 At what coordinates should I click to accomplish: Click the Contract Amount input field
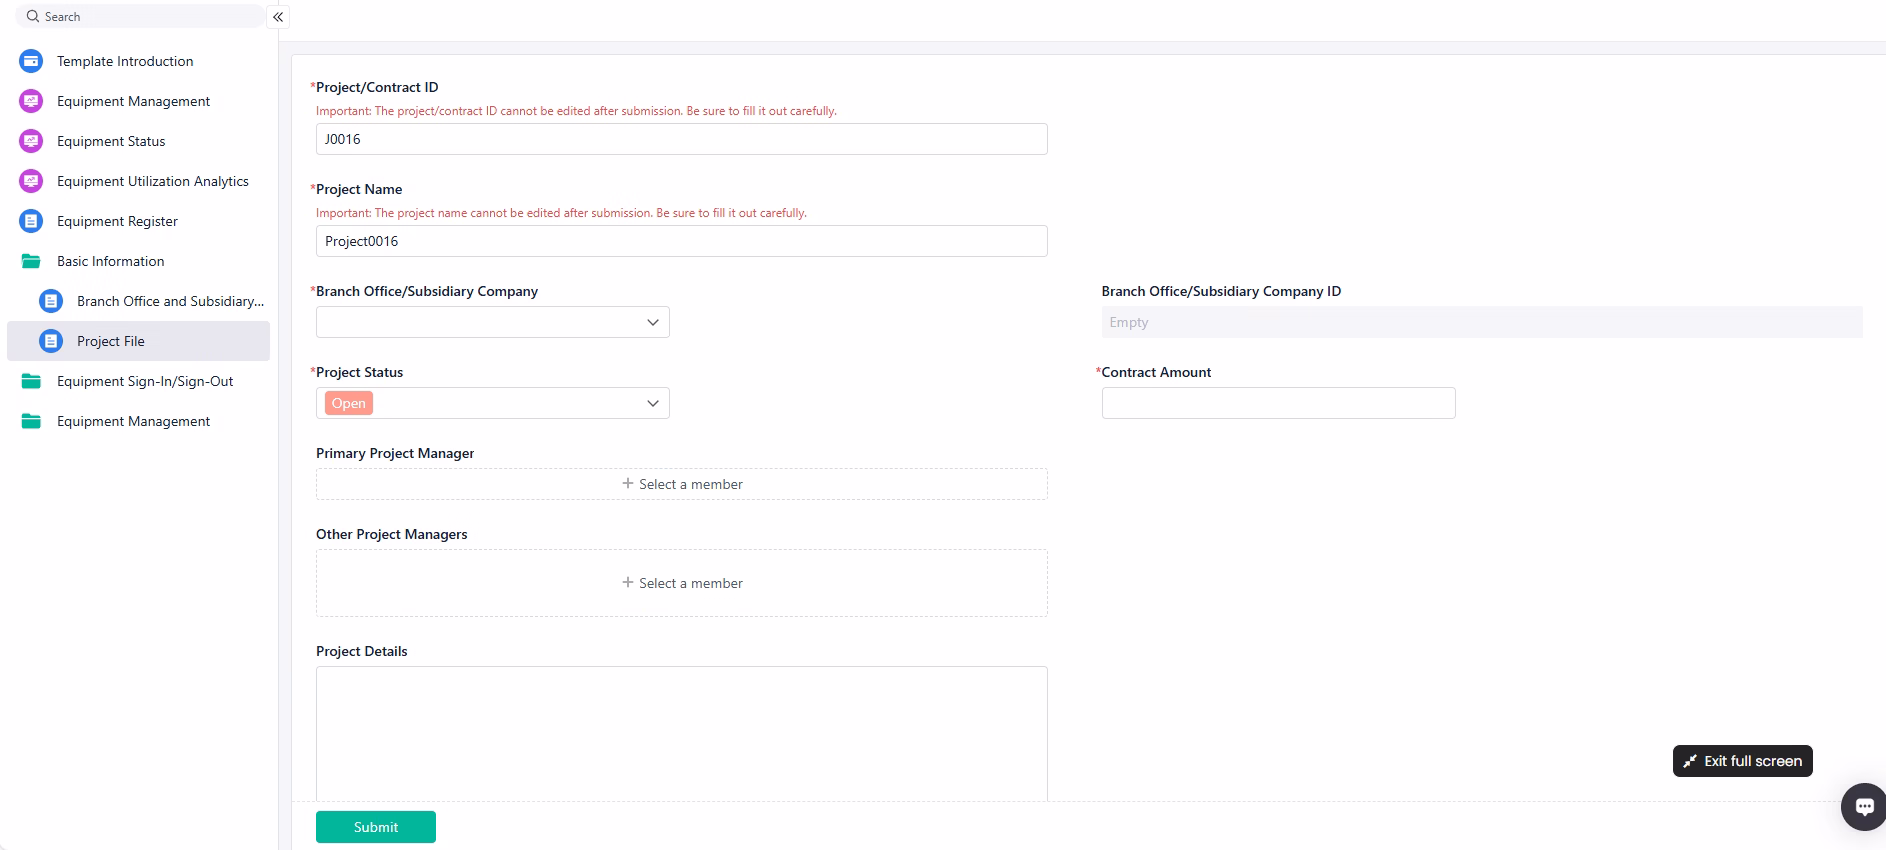click(1277, 403)
